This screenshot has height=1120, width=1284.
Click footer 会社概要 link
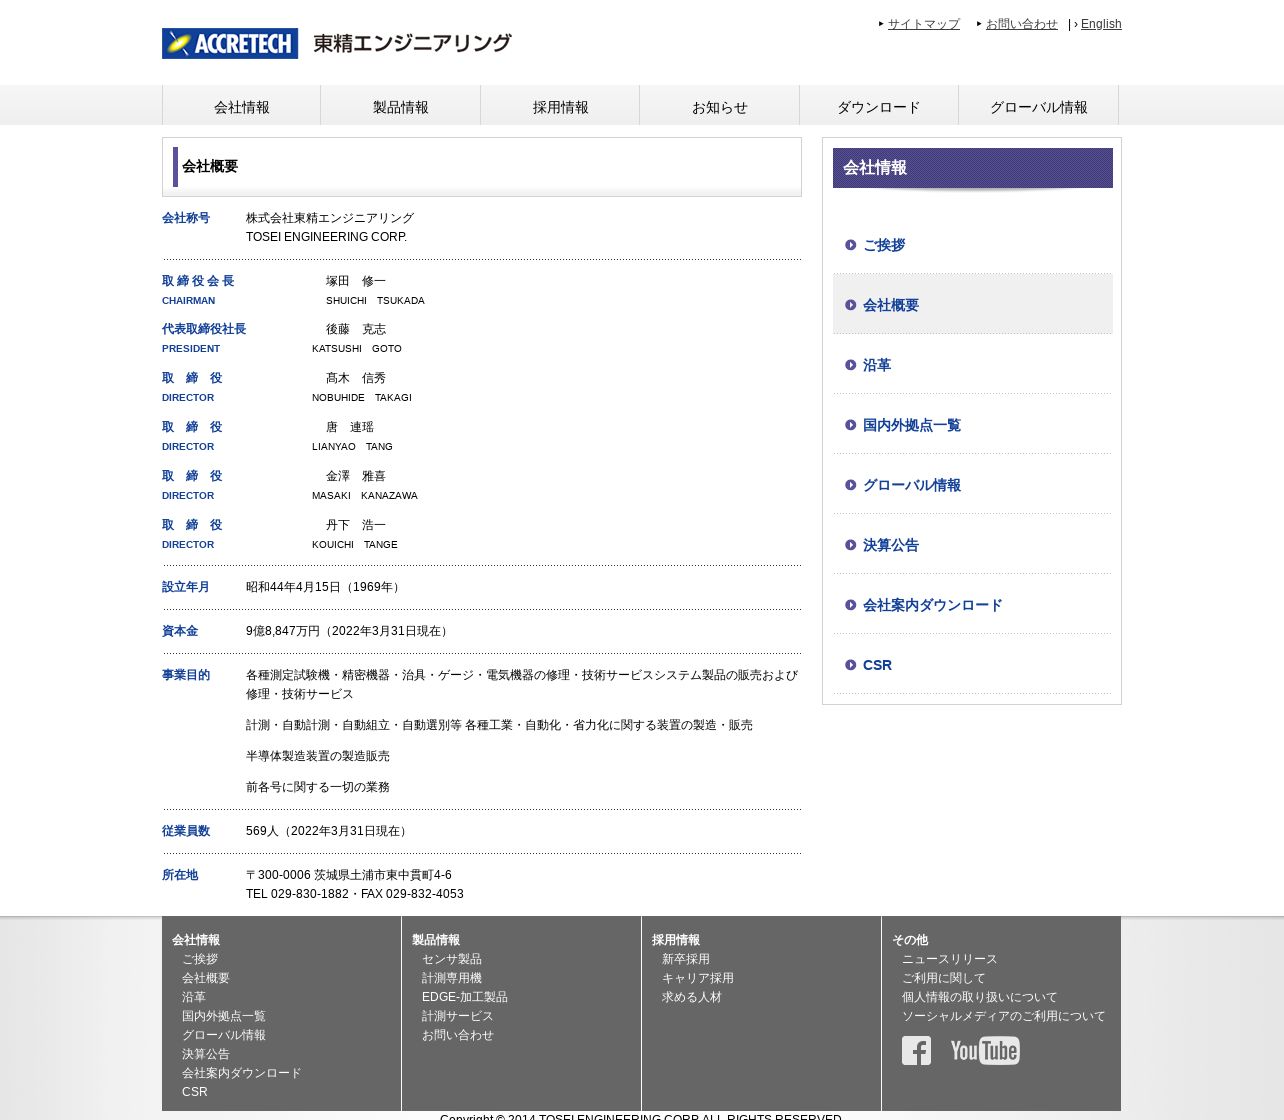tap(206, 978)
